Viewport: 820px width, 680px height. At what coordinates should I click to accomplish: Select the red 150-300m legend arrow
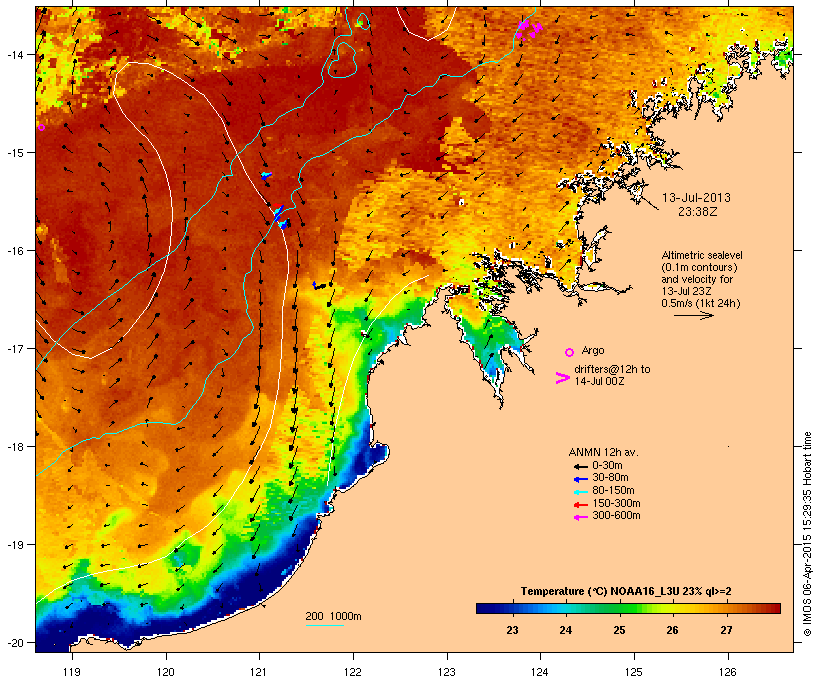tap(580, 504)
